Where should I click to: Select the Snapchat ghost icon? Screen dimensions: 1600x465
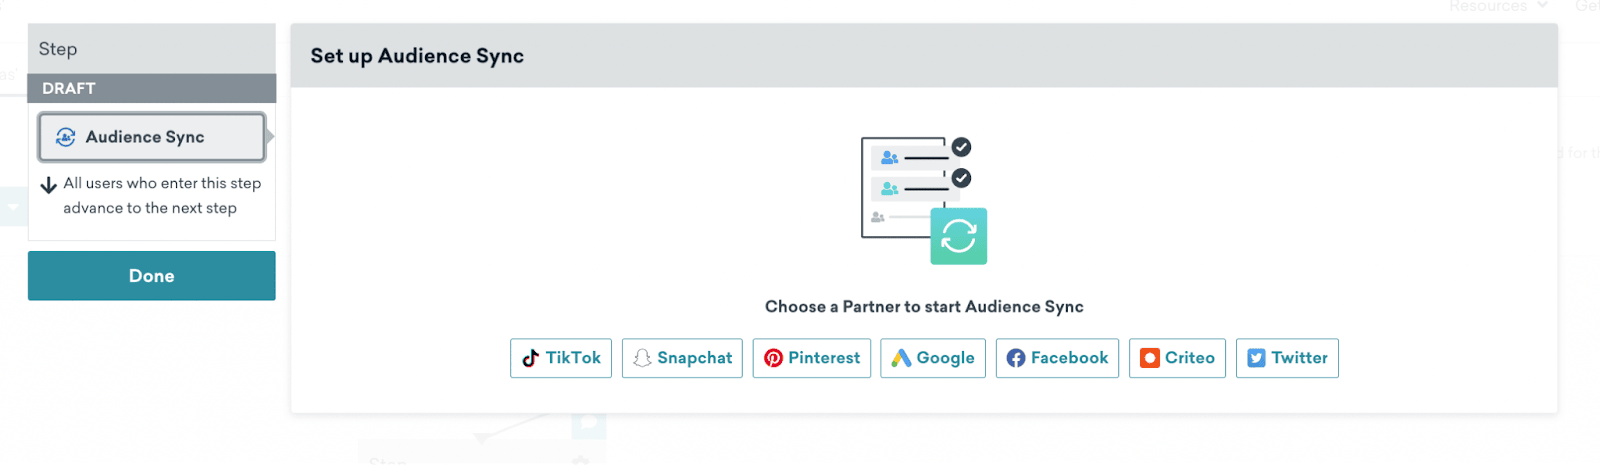pos(642,358)
